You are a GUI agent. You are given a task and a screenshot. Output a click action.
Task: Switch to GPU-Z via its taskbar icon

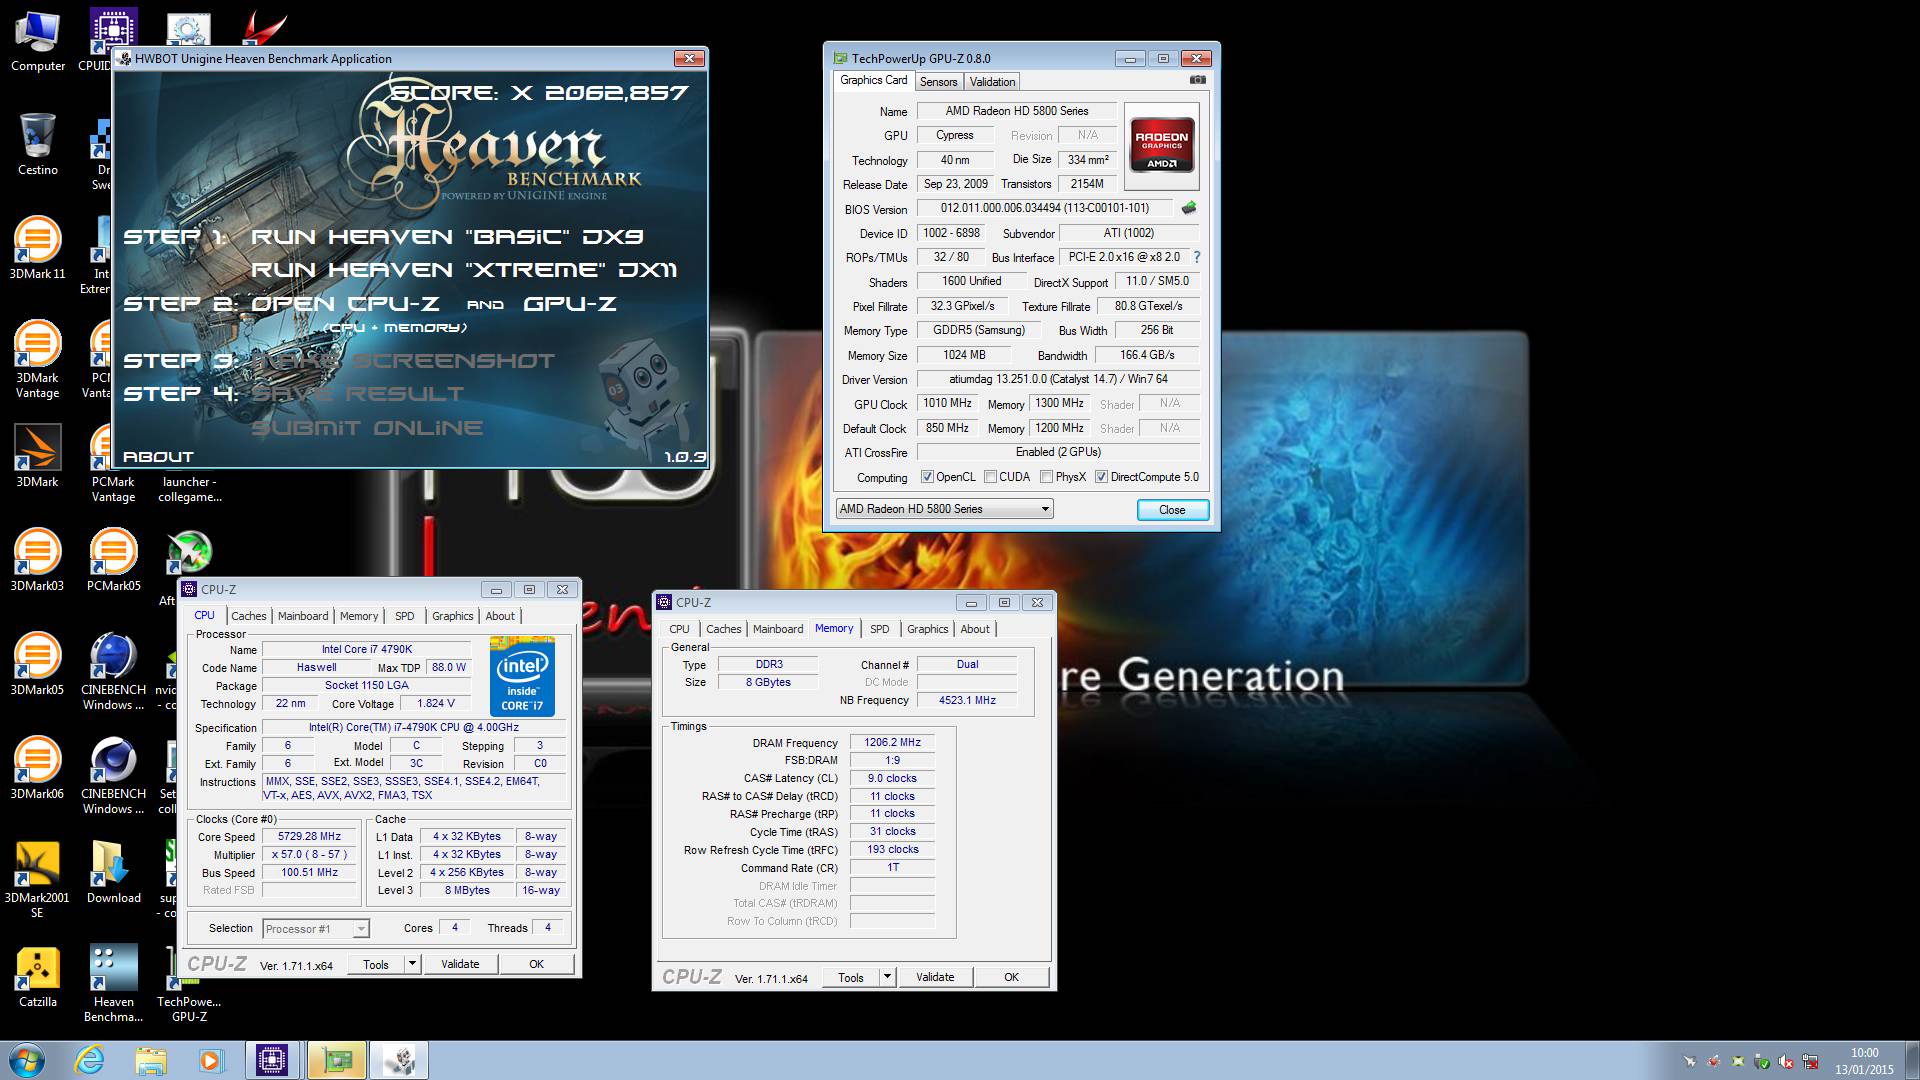pyautogui.click(x=337, y=1060)
